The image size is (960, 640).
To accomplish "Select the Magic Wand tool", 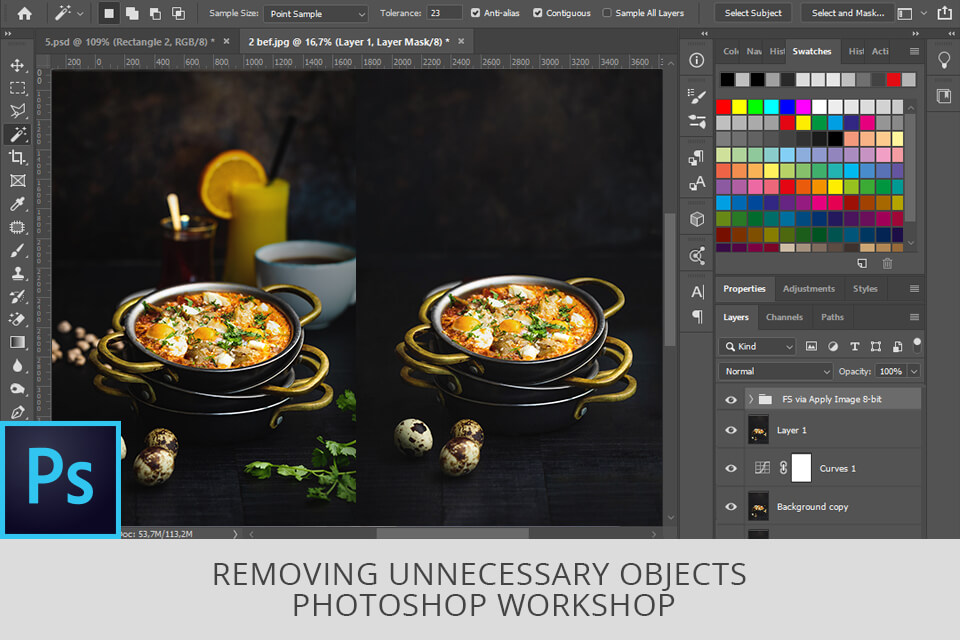I will point(18,133).
